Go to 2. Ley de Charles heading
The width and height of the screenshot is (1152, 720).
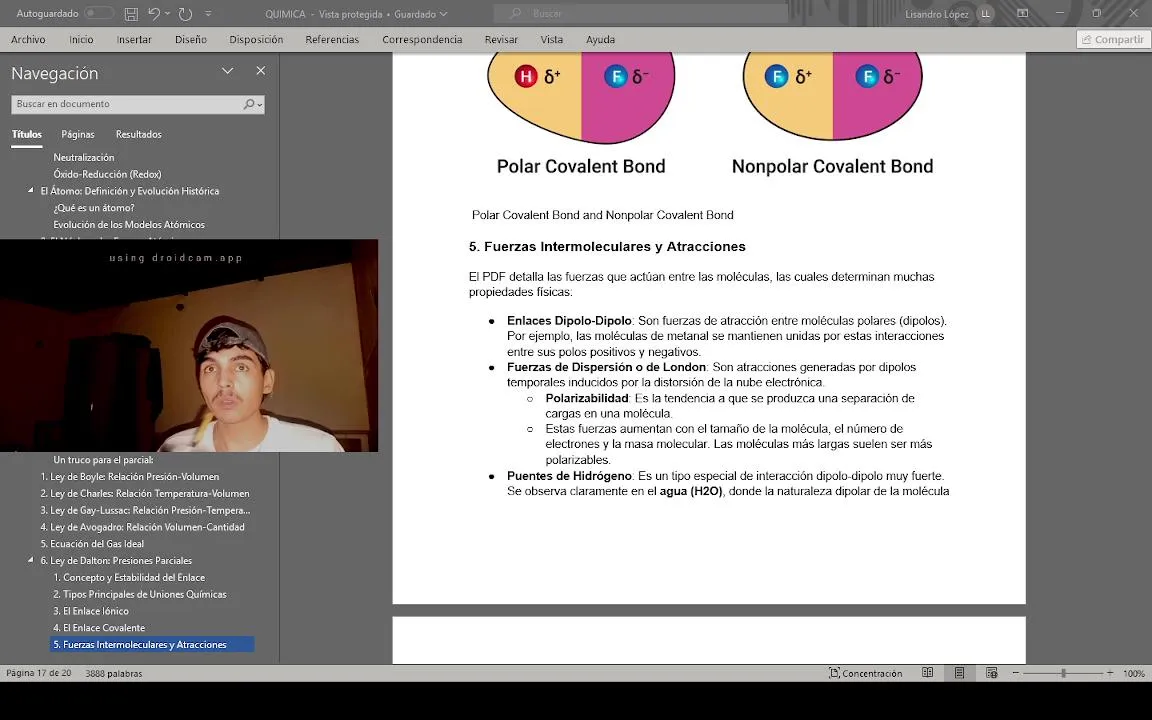coord(145,494)
